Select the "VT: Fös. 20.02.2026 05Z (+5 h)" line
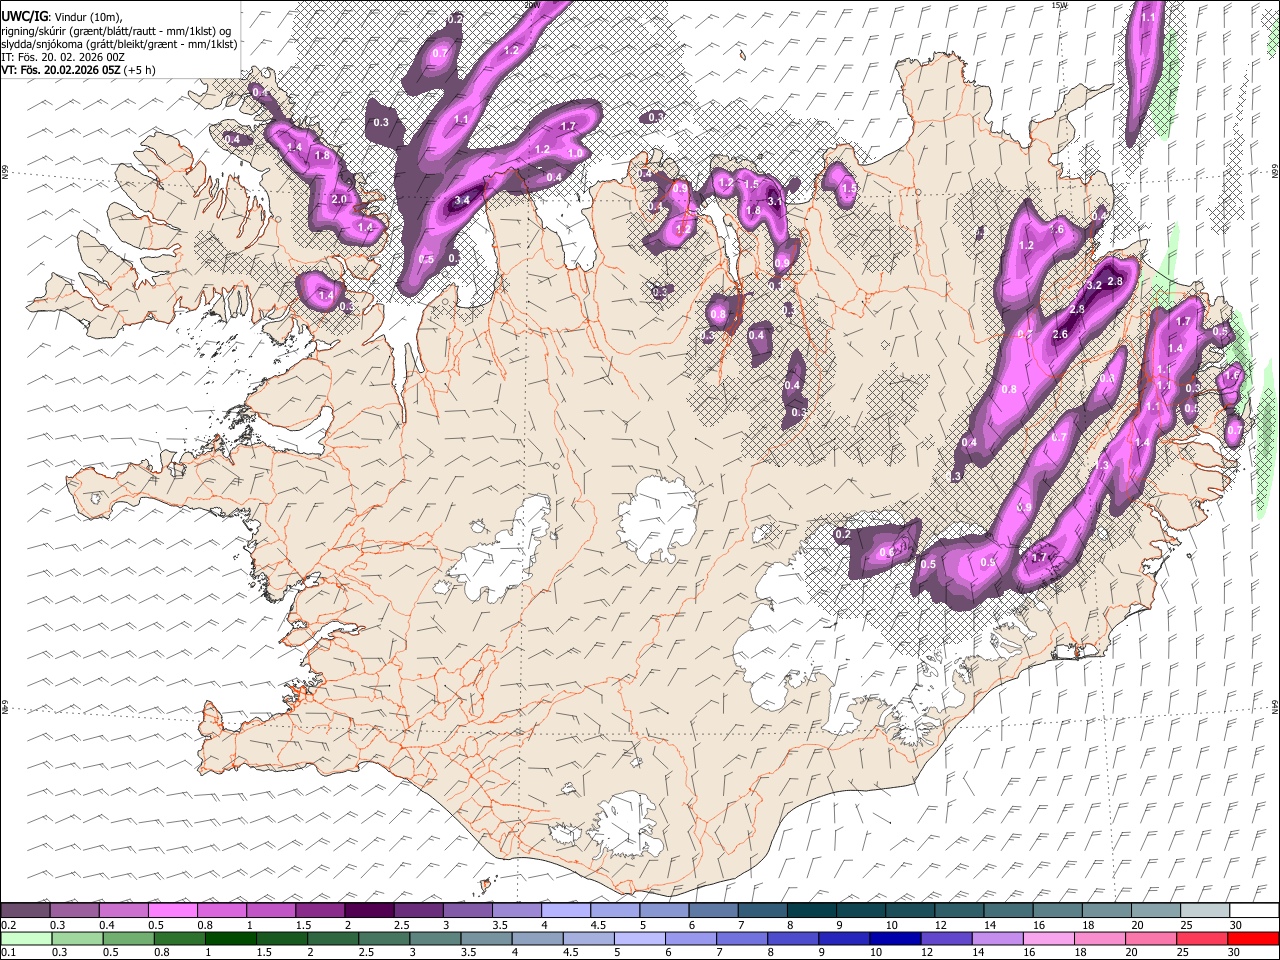The width and height of the screenshot is (1280, 960). (78, 72)
